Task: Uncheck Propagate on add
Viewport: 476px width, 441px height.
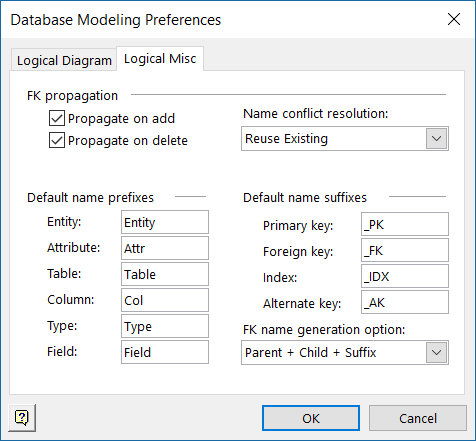Action: click(57, 118)
